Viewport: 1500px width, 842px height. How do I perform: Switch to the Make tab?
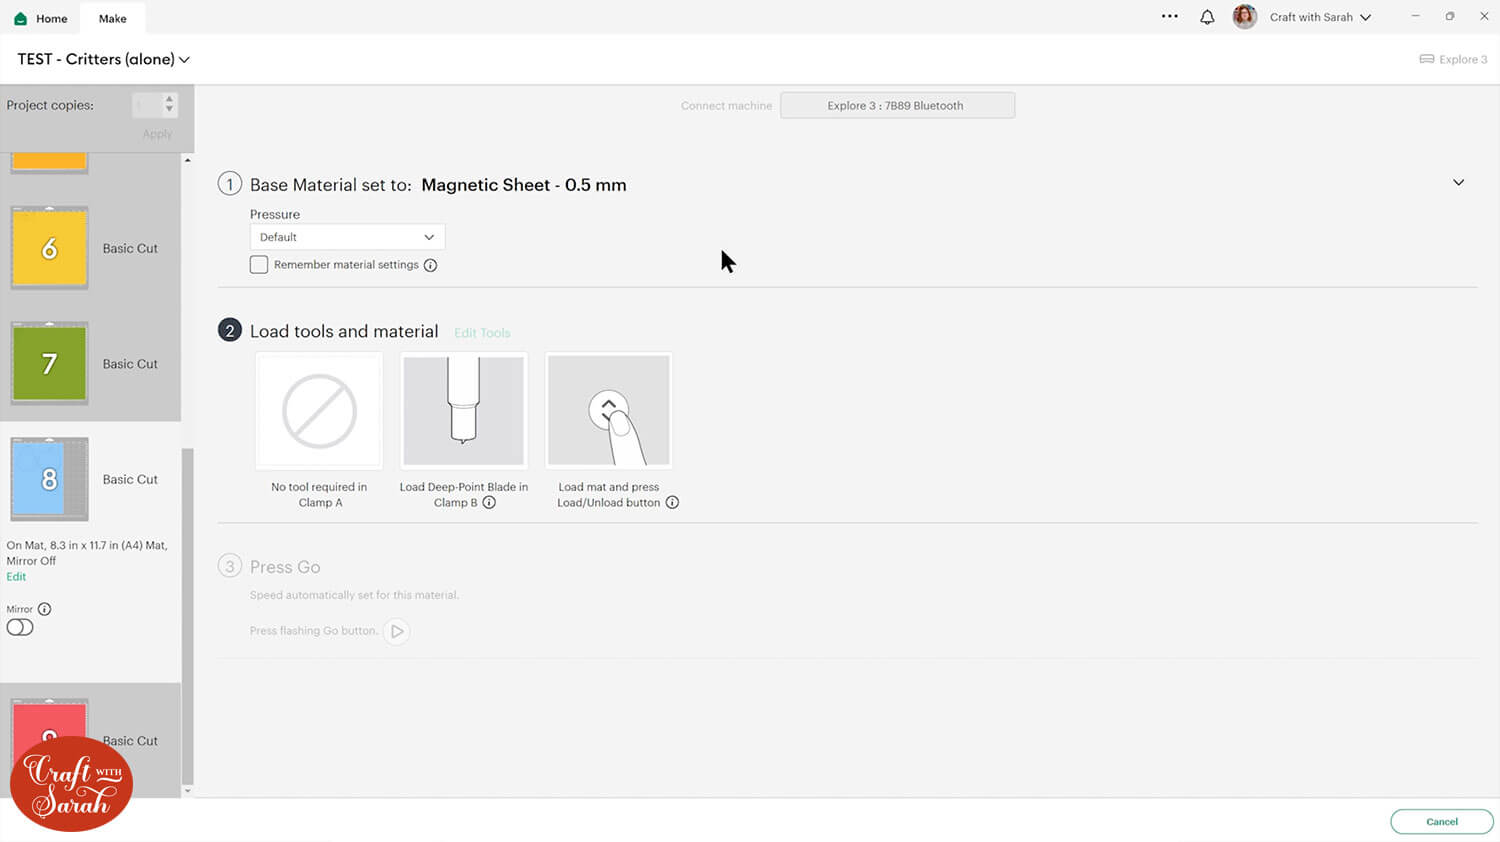[x=112, y=18]
